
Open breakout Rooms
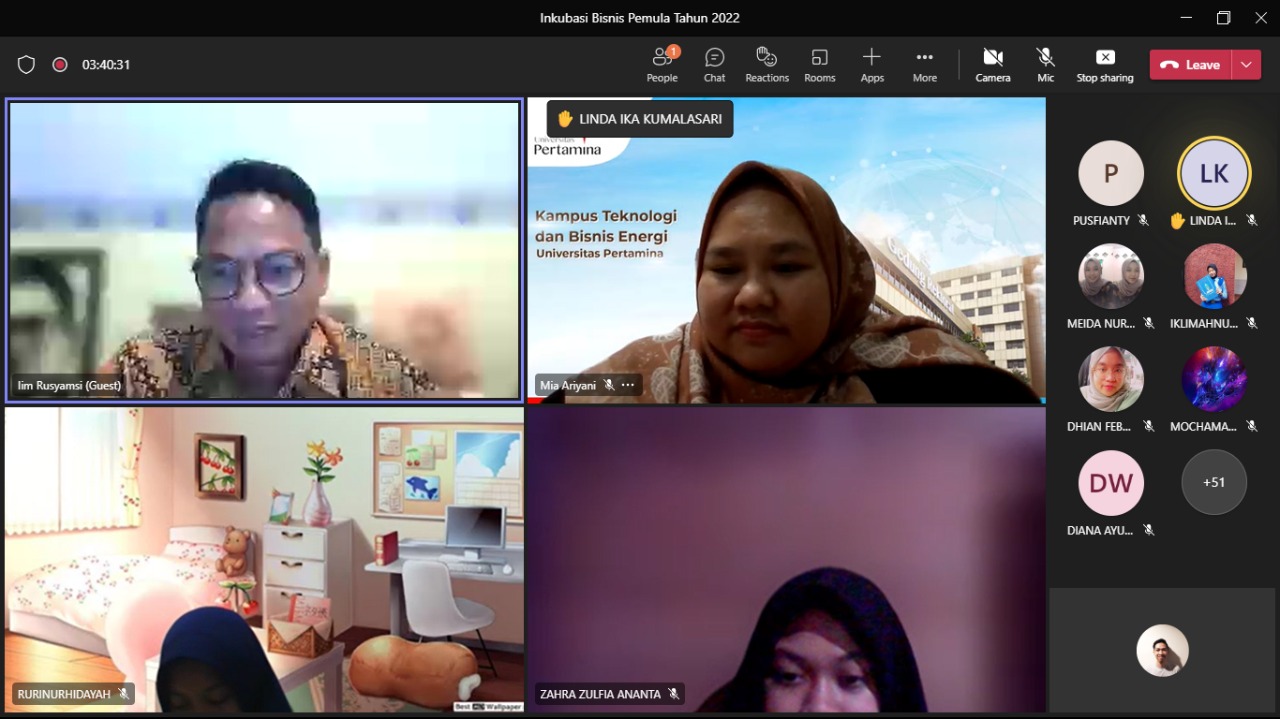[819, 65]
